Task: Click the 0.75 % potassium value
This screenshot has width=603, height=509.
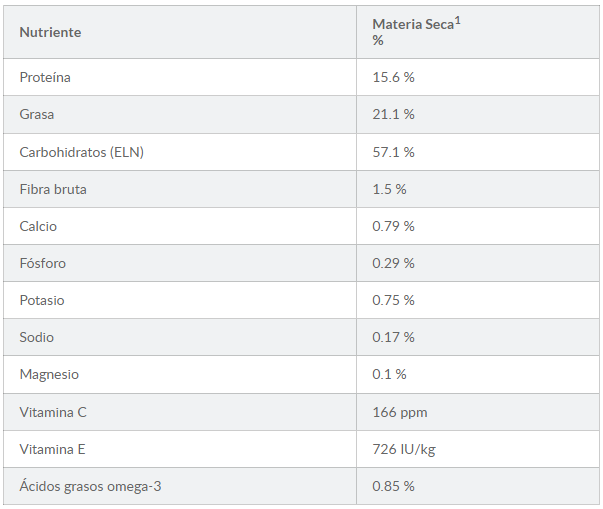Action: 393,300
